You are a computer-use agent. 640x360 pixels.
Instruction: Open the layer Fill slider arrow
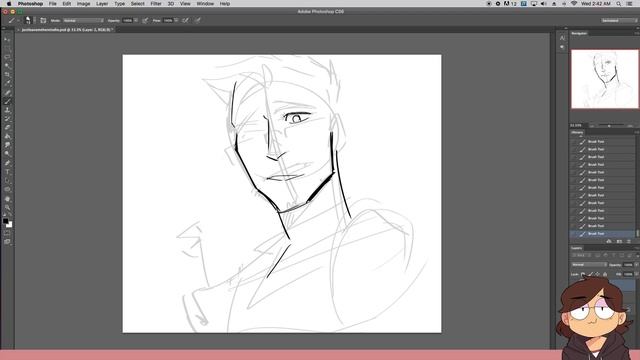point(636,274)
